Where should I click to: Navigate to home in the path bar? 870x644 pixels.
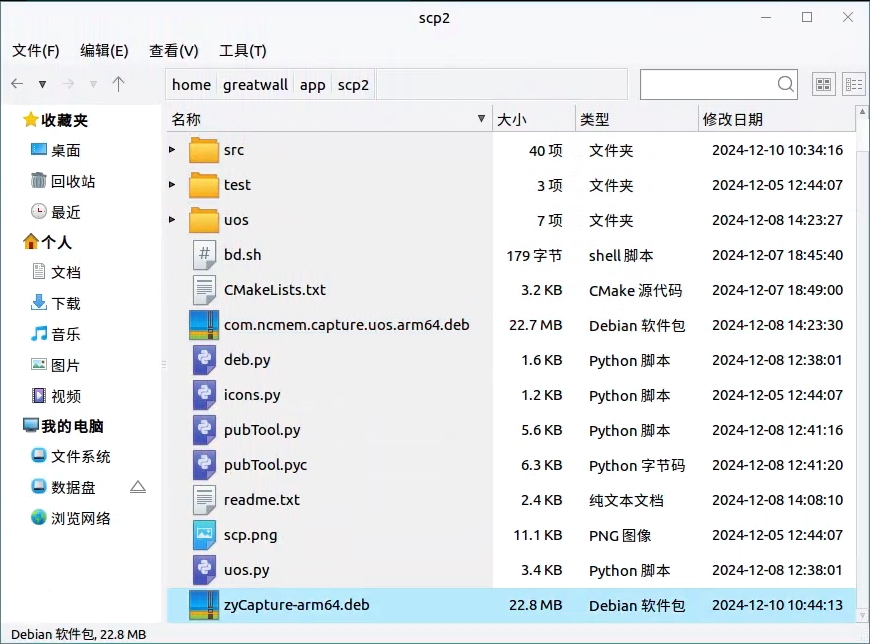coord(191,85)
